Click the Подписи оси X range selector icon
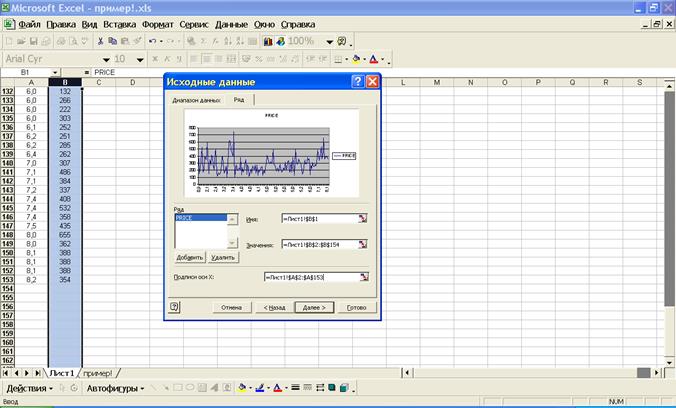 click(364, 277)
